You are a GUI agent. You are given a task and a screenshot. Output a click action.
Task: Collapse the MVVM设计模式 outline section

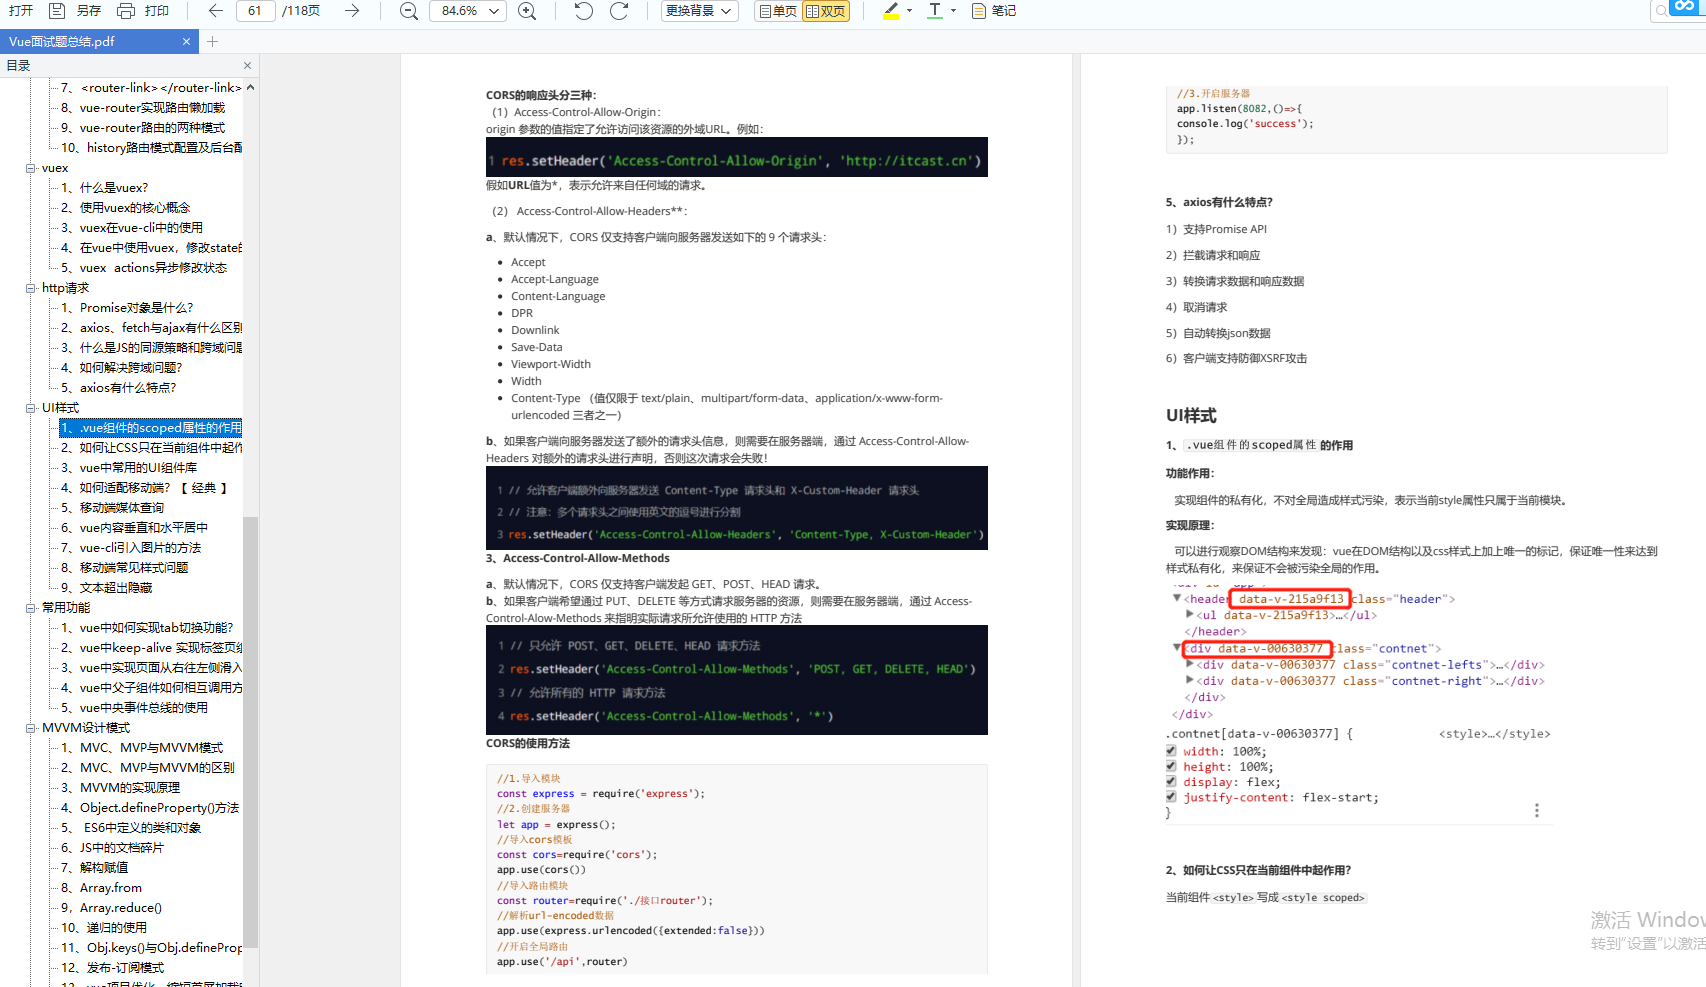click(x=31, y=728)
